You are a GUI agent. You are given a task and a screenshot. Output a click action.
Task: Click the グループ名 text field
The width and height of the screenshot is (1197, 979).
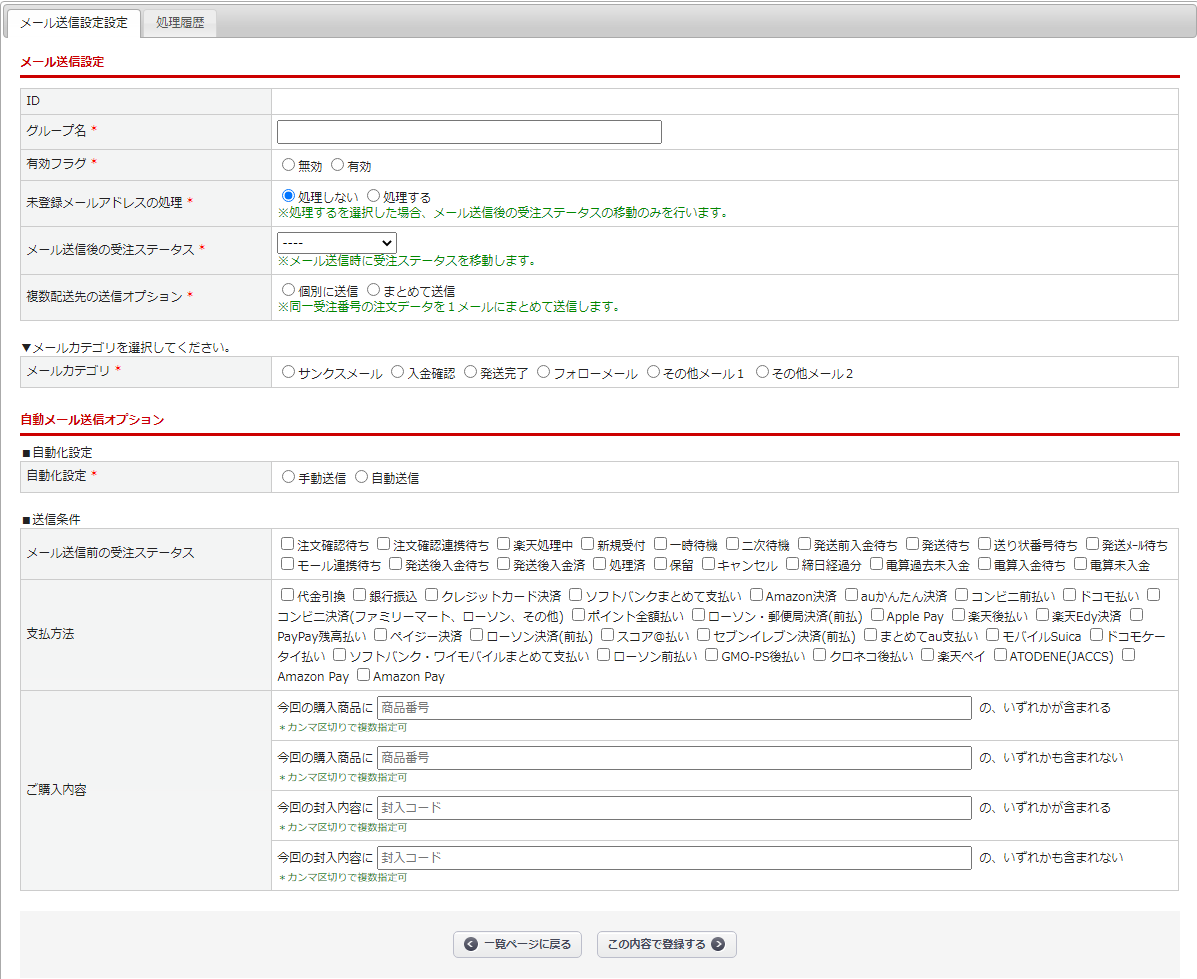pyautogui.click(x=469, y=132)
